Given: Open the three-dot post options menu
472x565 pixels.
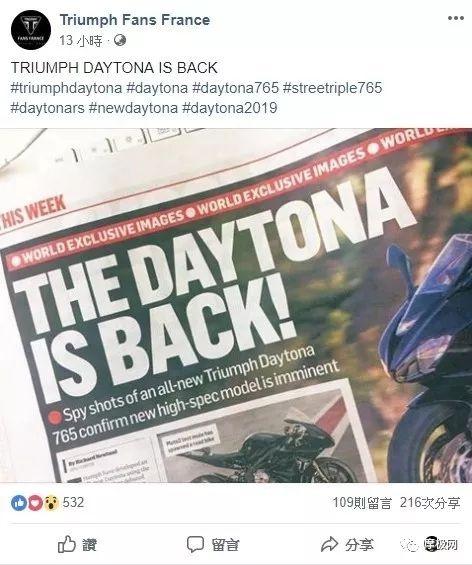Looking at the screenshot, I should coord(456,18).
